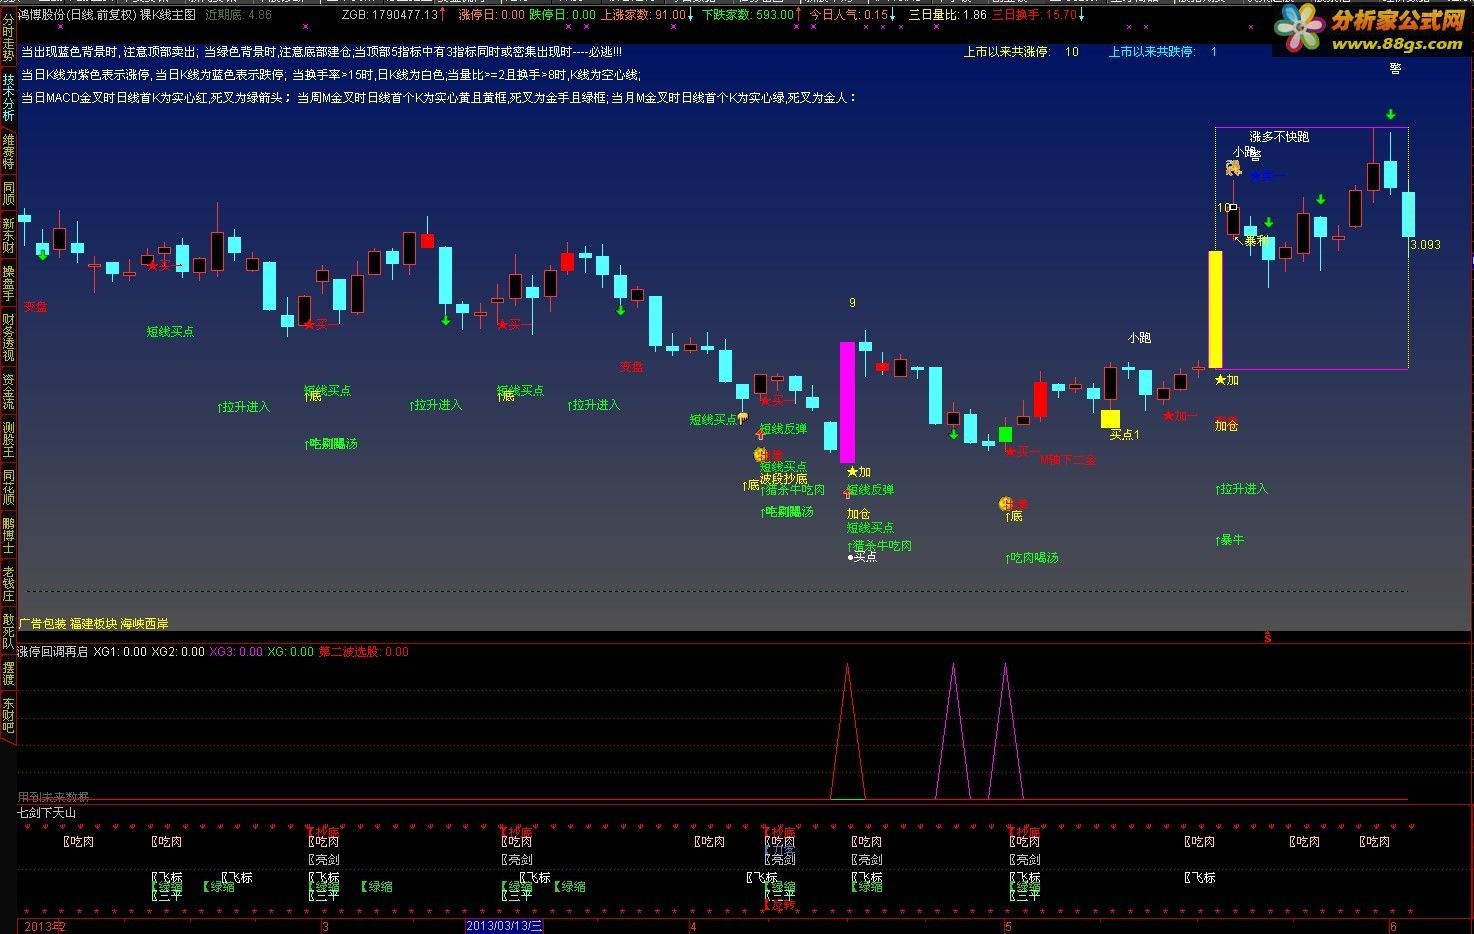Viewport: 1474px width, 934px height.
Task: Select the 测股王 sidebar tab
Action: pyautogui.click(x=8, y=439)
